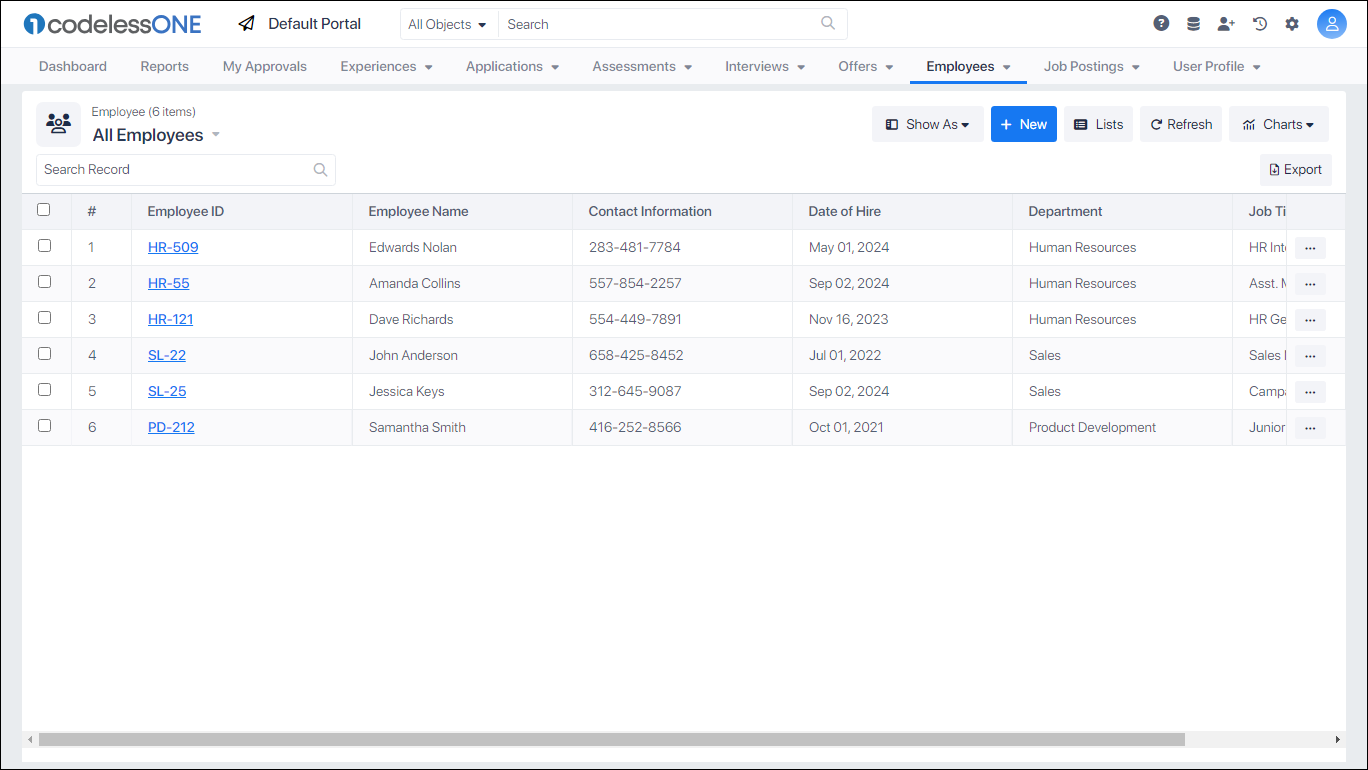Select the checkbox on Amanda Collins row
Viewport: 1368px width, 770px height.
[44, 282]
